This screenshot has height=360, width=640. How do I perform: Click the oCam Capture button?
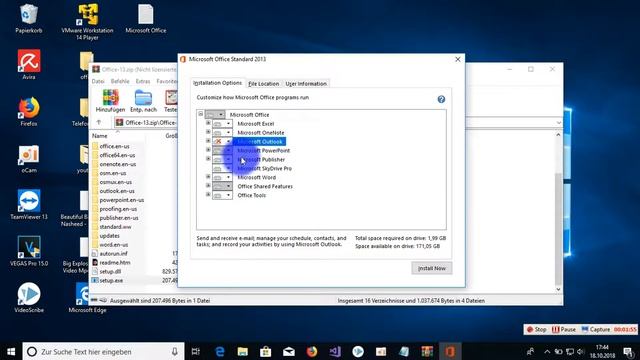click(596, 329)
